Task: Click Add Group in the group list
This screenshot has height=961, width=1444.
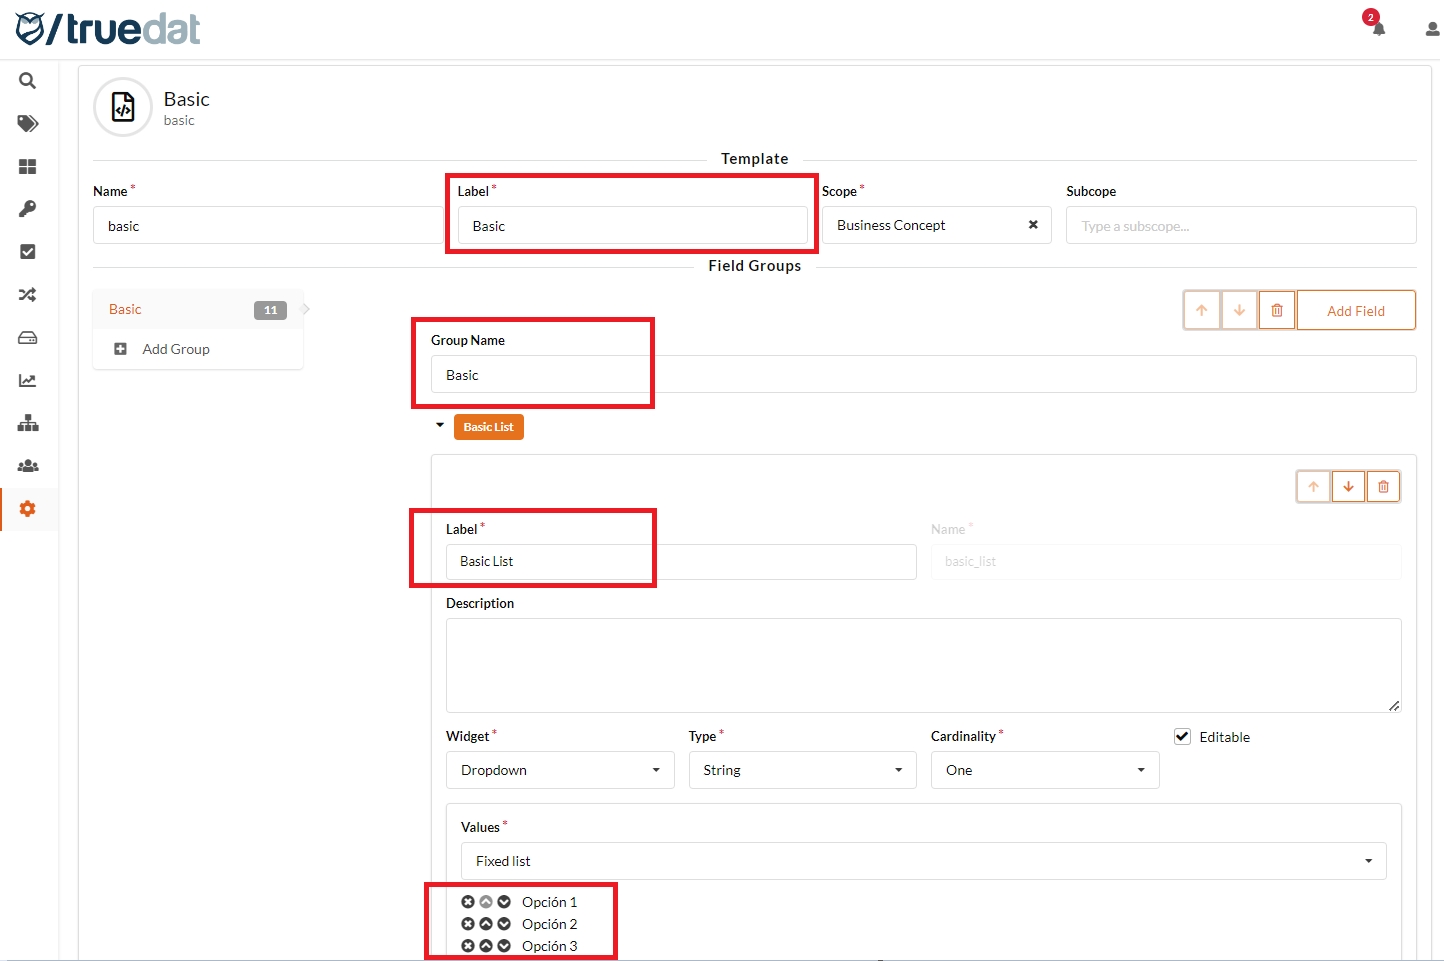Action: [x=175, y=349]
